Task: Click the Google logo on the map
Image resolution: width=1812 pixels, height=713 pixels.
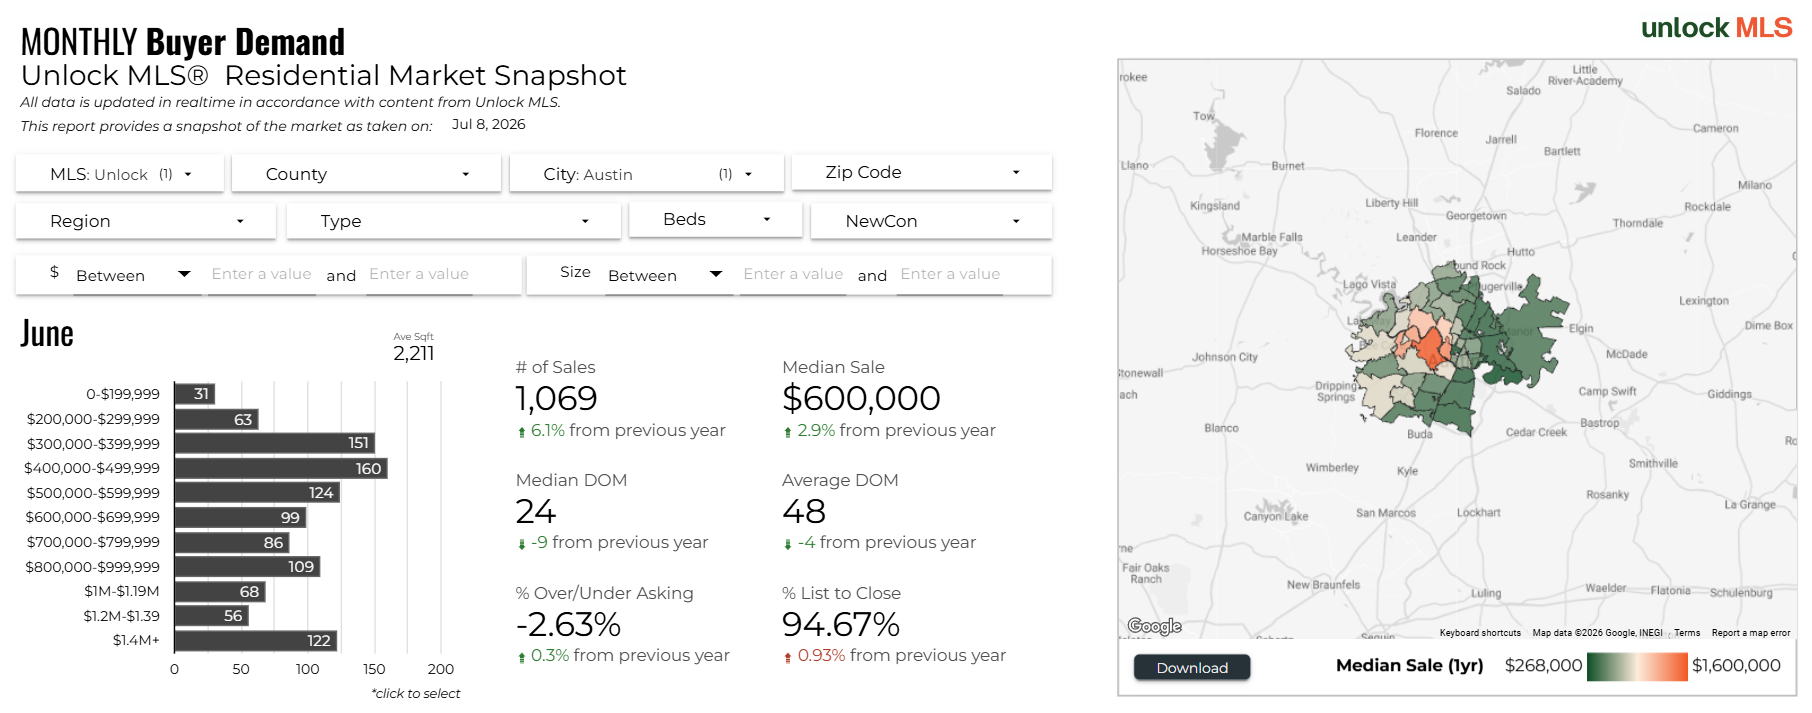Action: [1154, 626]
